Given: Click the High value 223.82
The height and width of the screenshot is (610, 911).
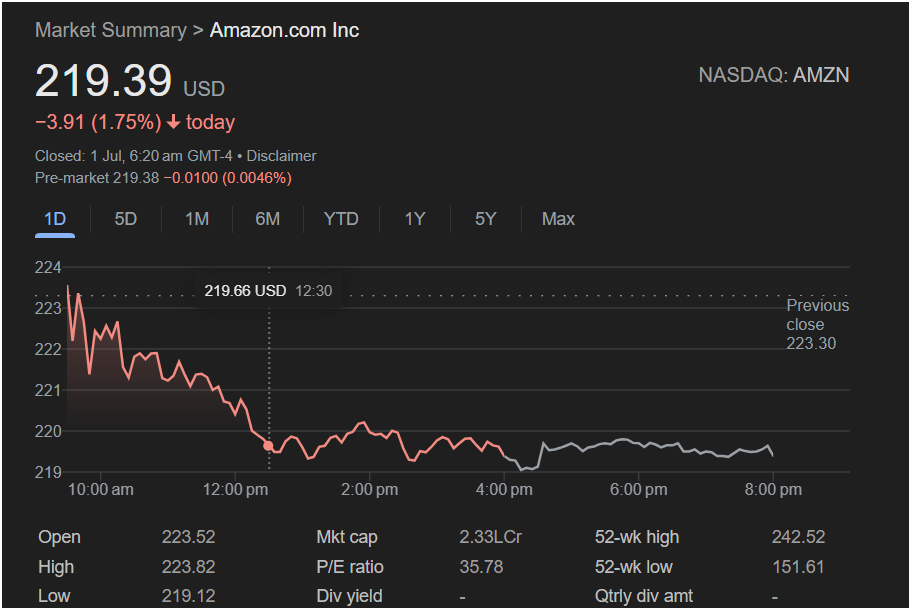Looking at the screenshot, I should click(188, 566).
